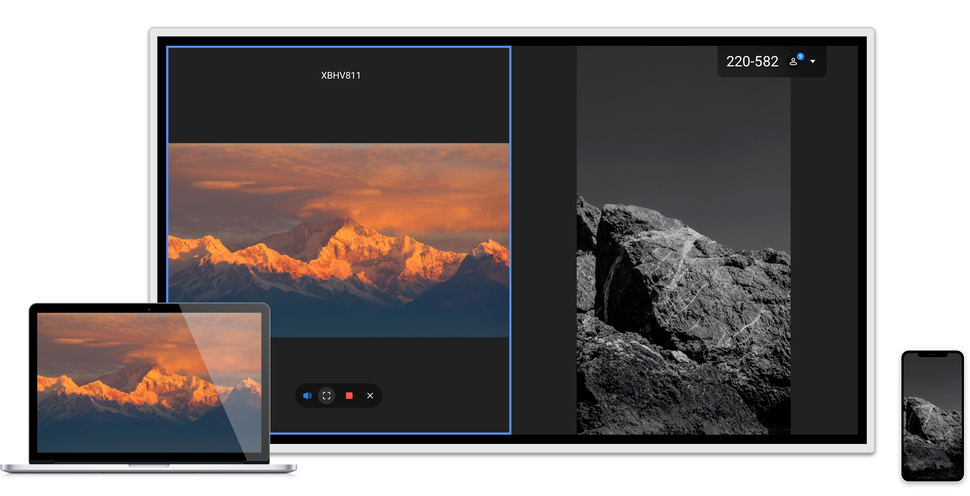Viewport: 970px width, 496px height.
Task: Open the participants icon beside 220-582
Action: (x=794, y=62)
